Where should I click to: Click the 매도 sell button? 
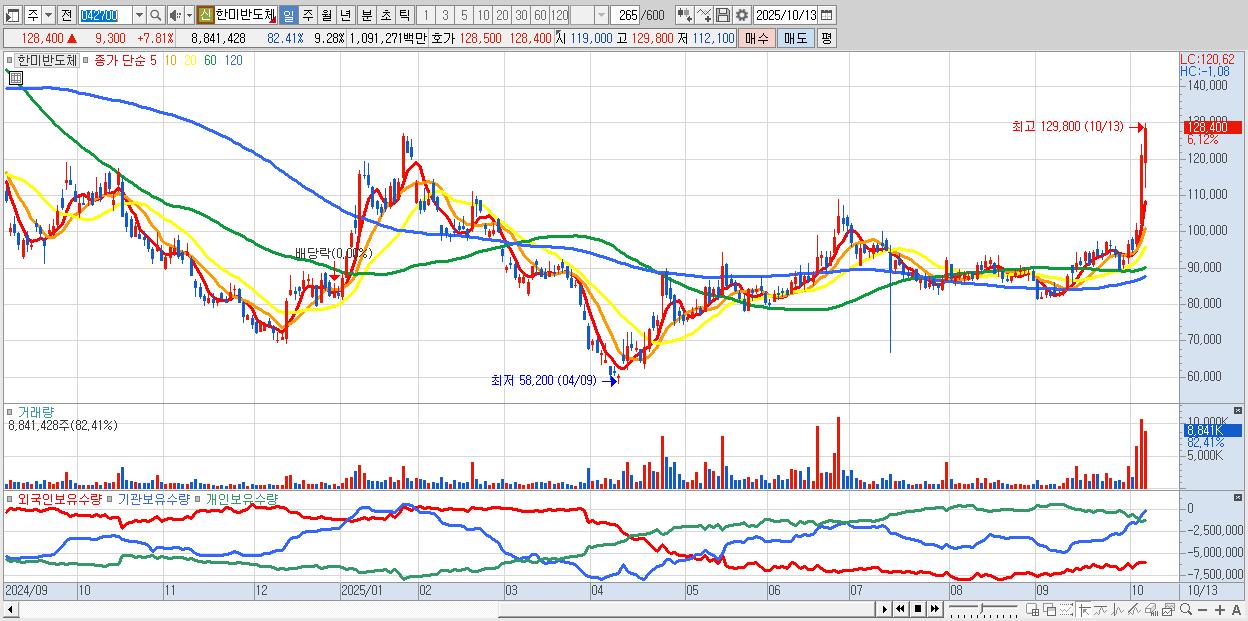pos(795,38)
